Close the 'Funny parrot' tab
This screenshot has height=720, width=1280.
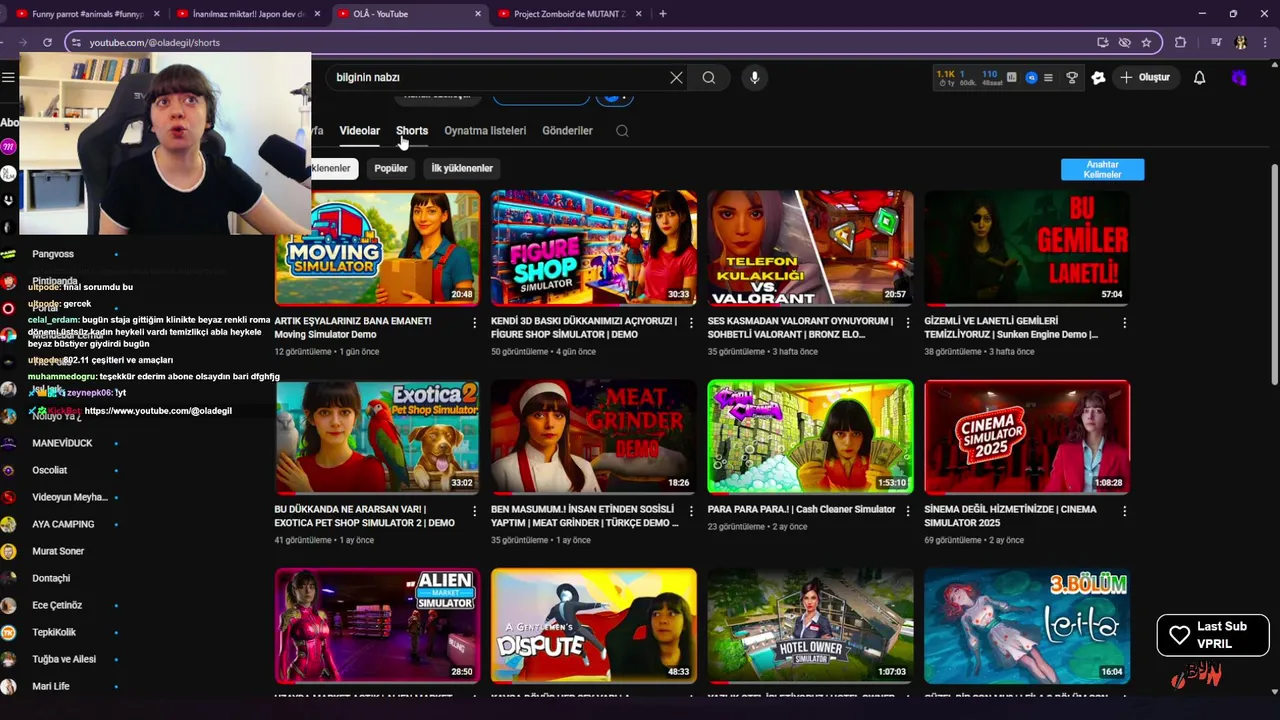[156, 14]
